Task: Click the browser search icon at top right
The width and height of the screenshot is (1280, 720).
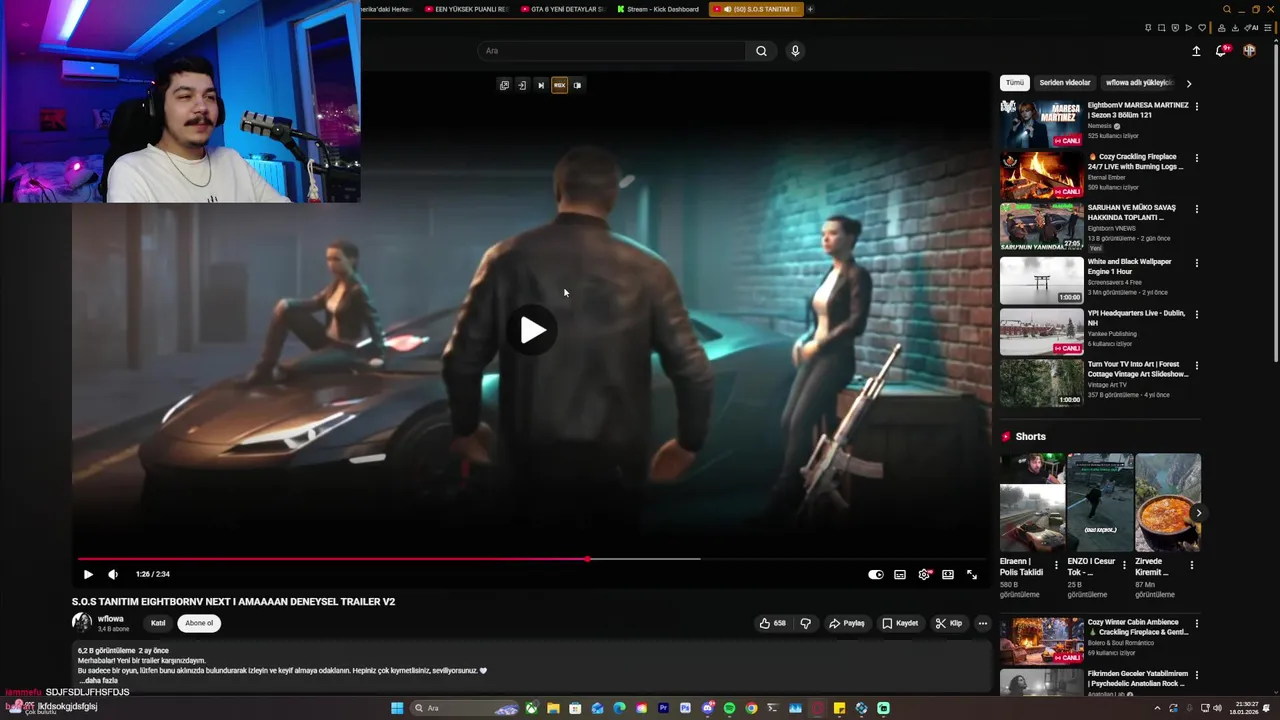Action: pyautogui.click(x=1227, y=9)
